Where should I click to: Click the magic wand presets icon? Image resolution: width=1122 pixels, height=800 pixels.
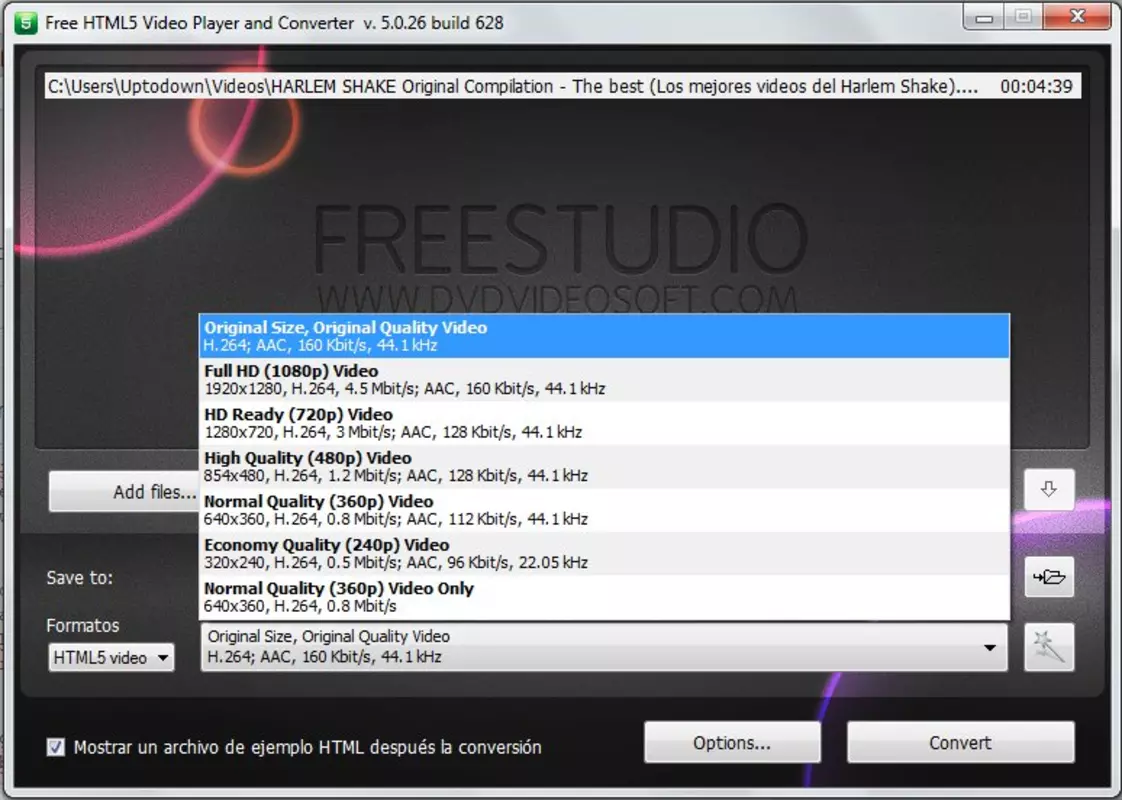pos(1049,647)
